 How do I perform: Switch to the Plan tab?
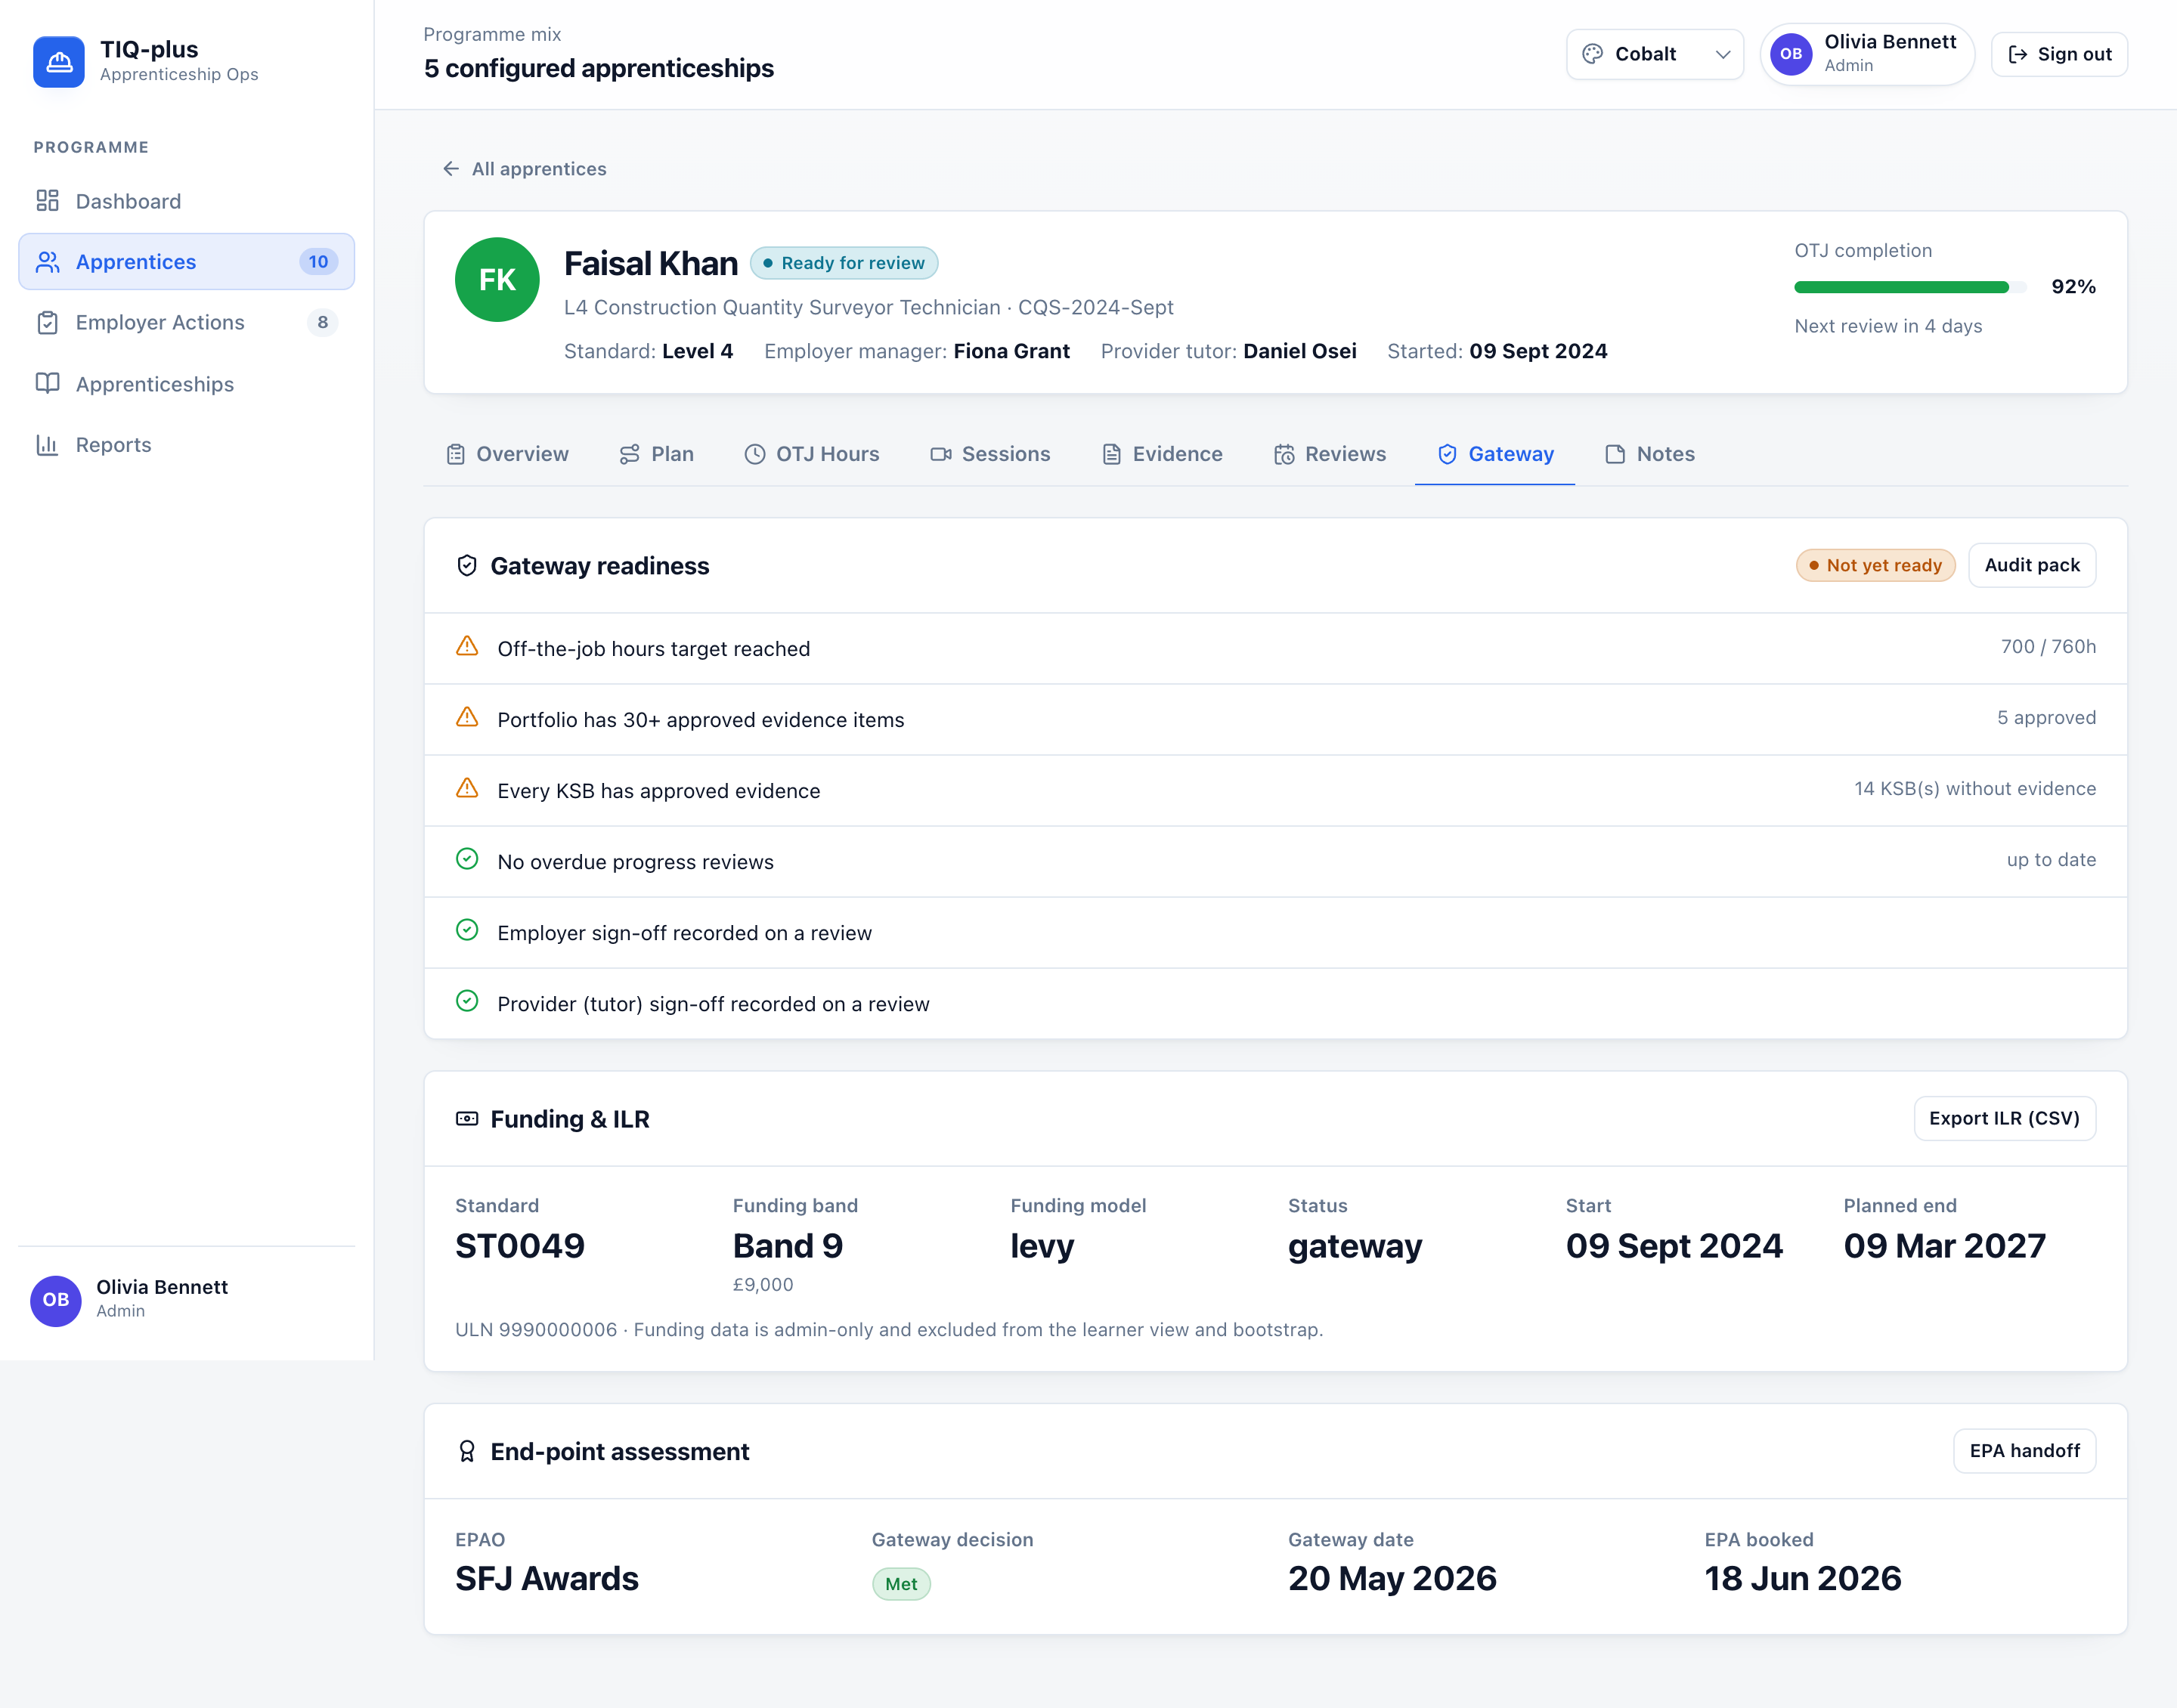click(x=657, y=454)
